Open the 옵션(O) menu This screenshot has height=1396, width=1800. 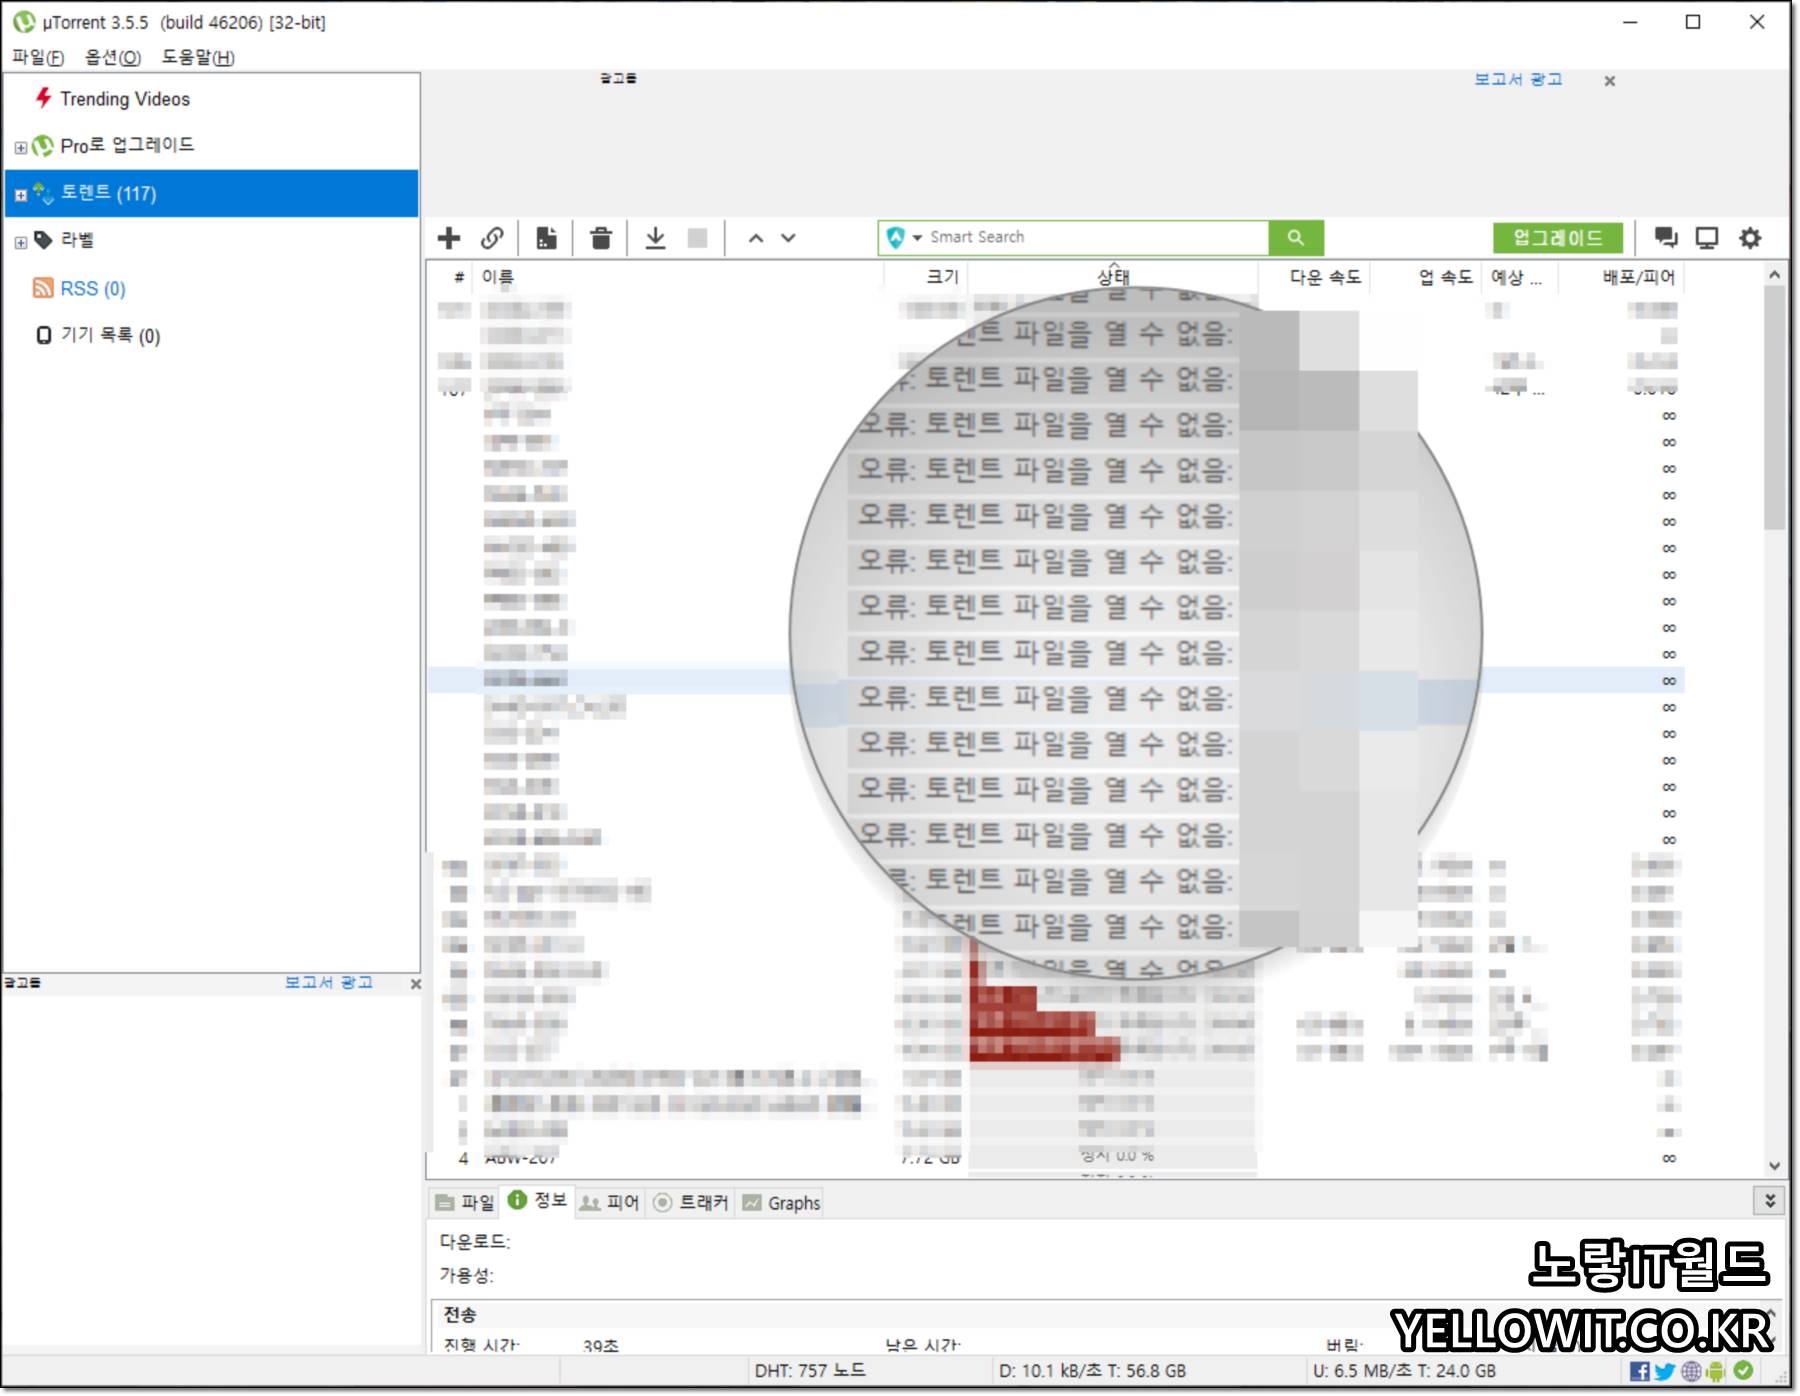[x=113, y=57]
